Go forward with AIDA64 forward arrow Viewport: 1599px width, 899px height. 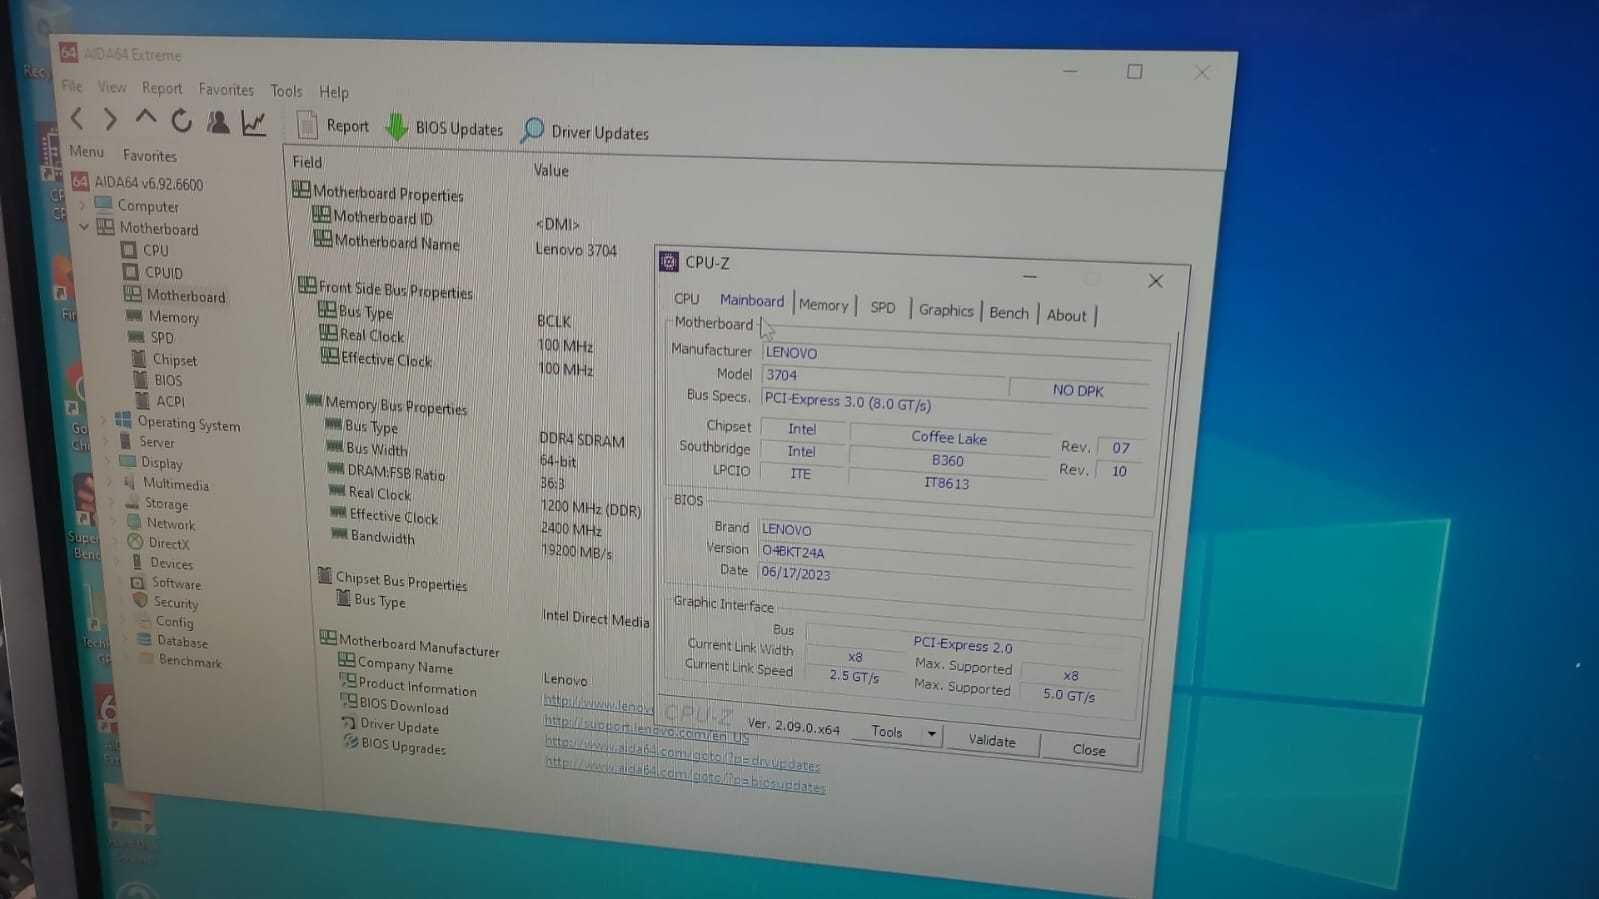[x=111, y=120]
